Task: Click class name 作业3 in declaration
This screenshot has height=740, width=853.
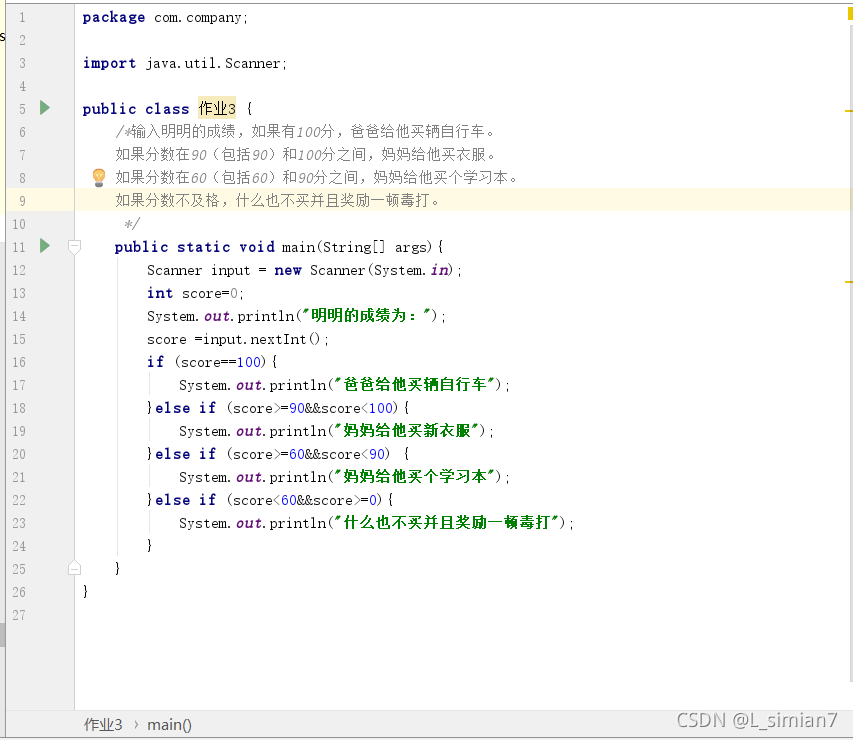Action: [x=217, y=108]
